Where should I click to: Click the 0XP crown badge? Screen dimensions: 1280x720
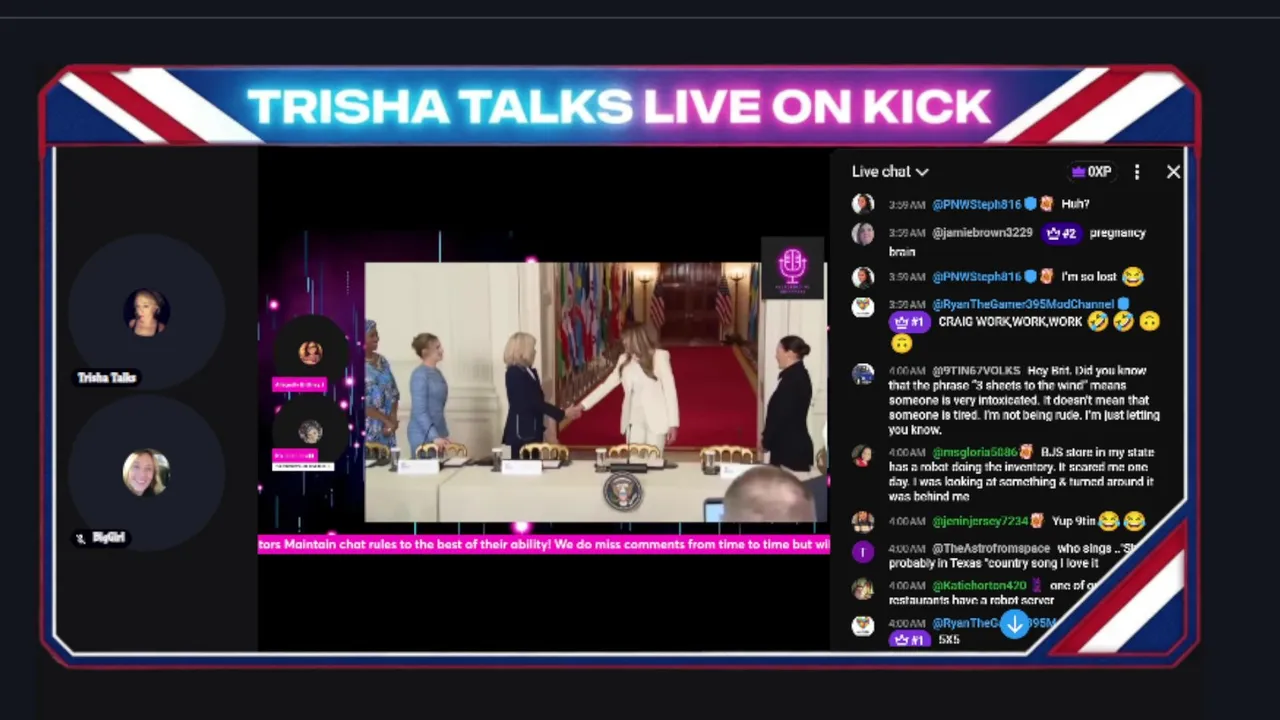(x=1091, y=172)
